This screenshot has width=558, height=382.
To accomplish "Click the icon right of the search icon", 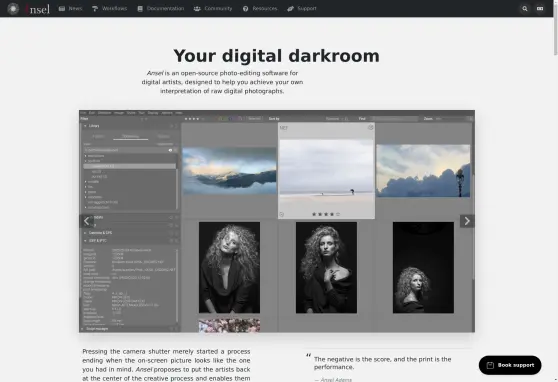I will (x=540, y=9).
